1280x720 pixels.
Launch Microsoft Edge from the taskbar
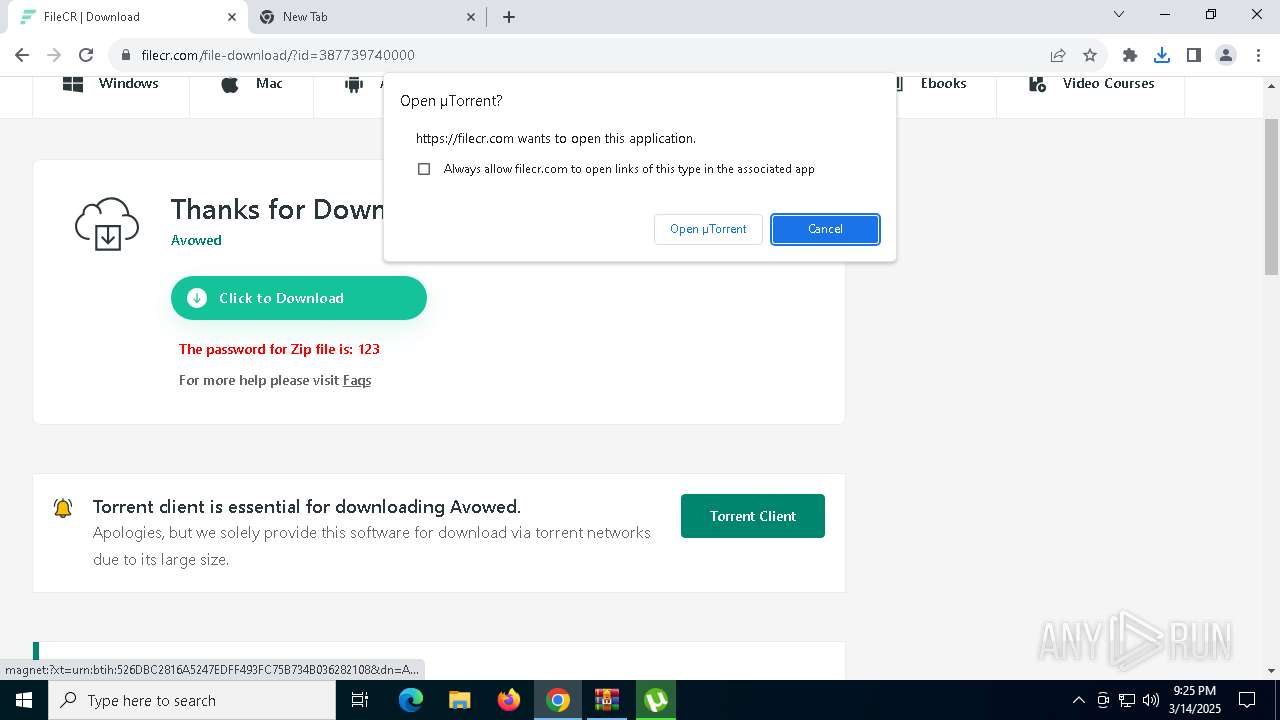pyautogui.click(x=411, y=700)
